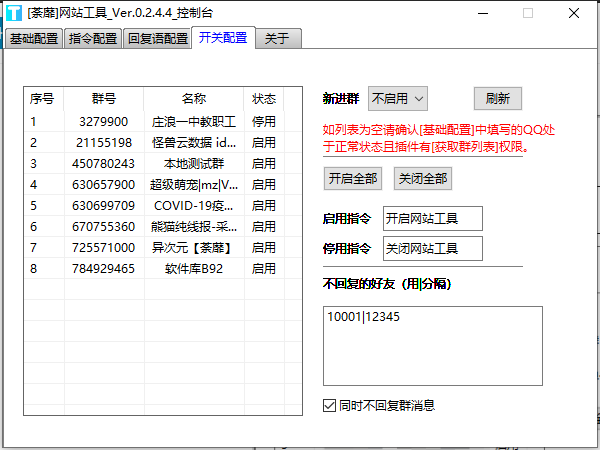
Task: Open the 关于 tab
Action: coord(278,39)
